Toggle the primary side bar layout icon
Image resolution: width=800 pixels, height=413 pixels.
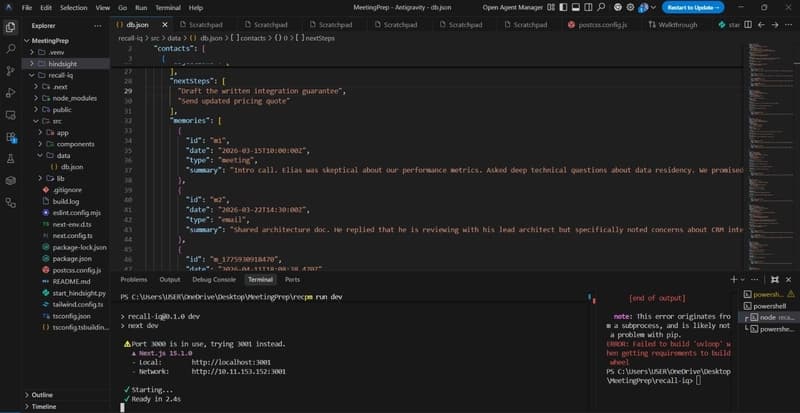coord(563,8)
